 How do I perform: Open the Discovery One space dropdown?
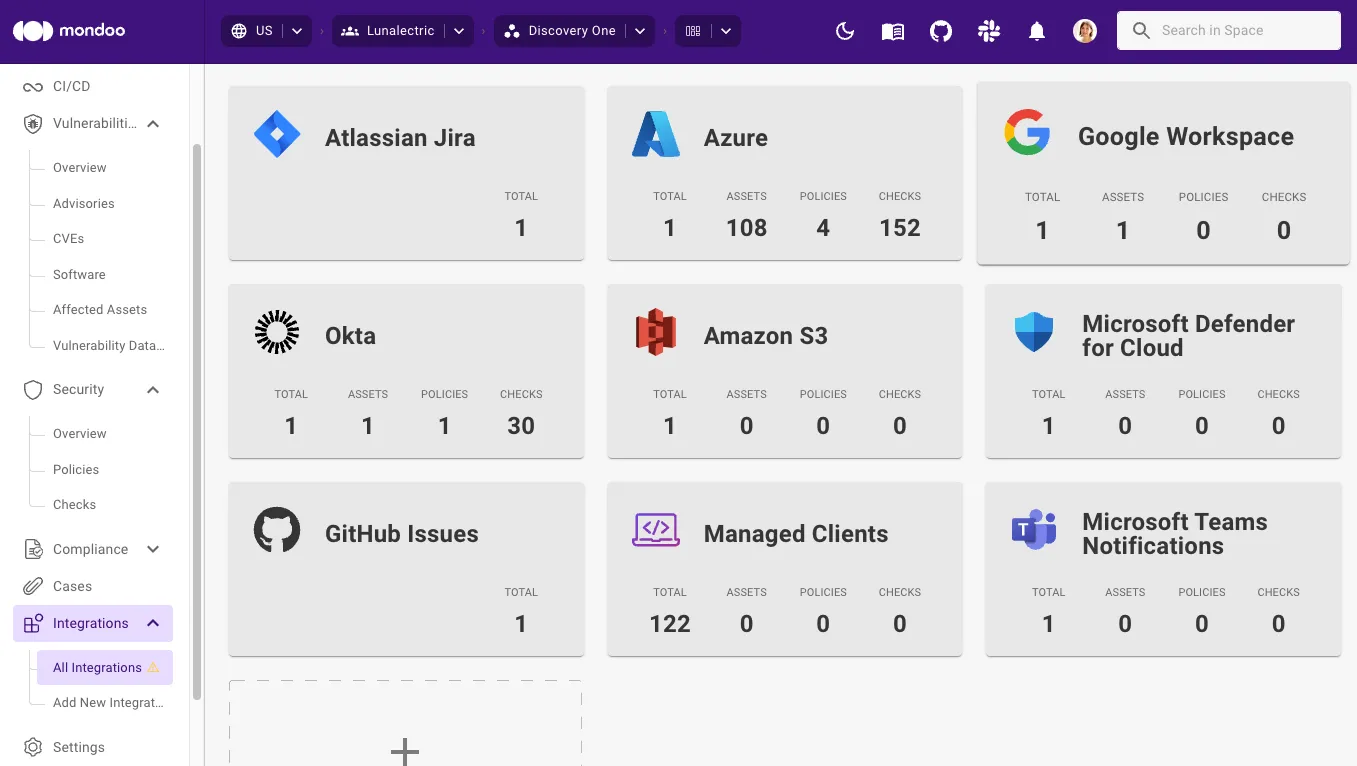pyautogui.click(x=640, y=31)
